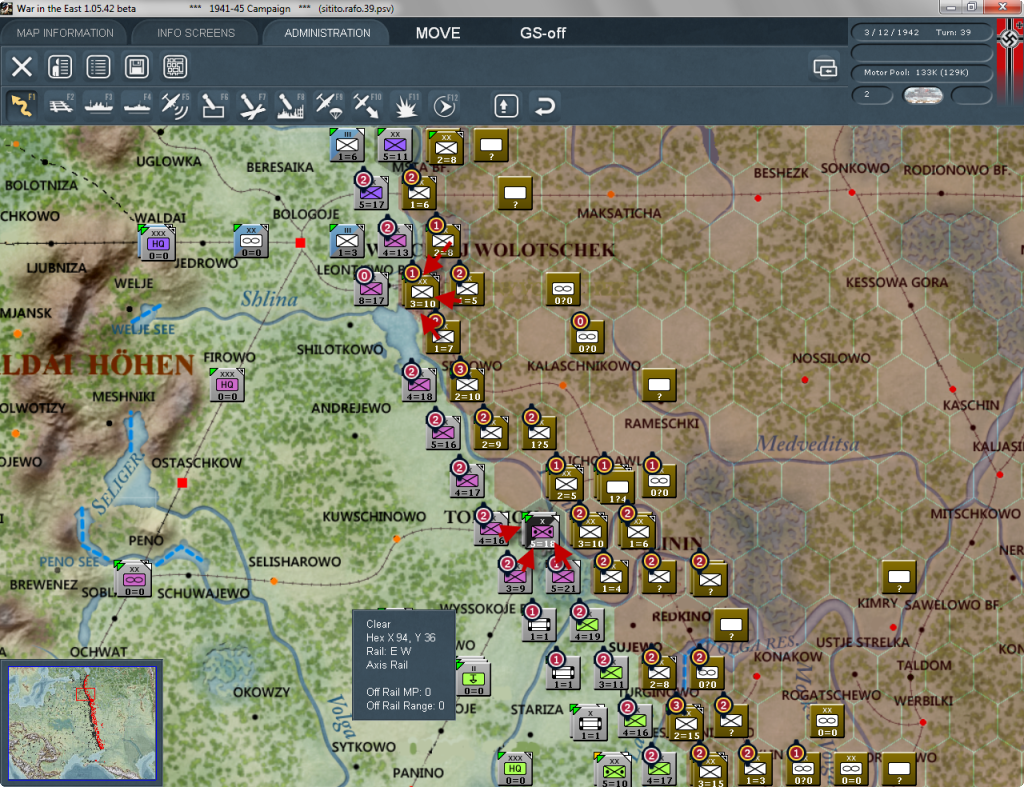Select the air recon mode icon (F5)
Screen dimensions: 1024x787
[175, 105]
